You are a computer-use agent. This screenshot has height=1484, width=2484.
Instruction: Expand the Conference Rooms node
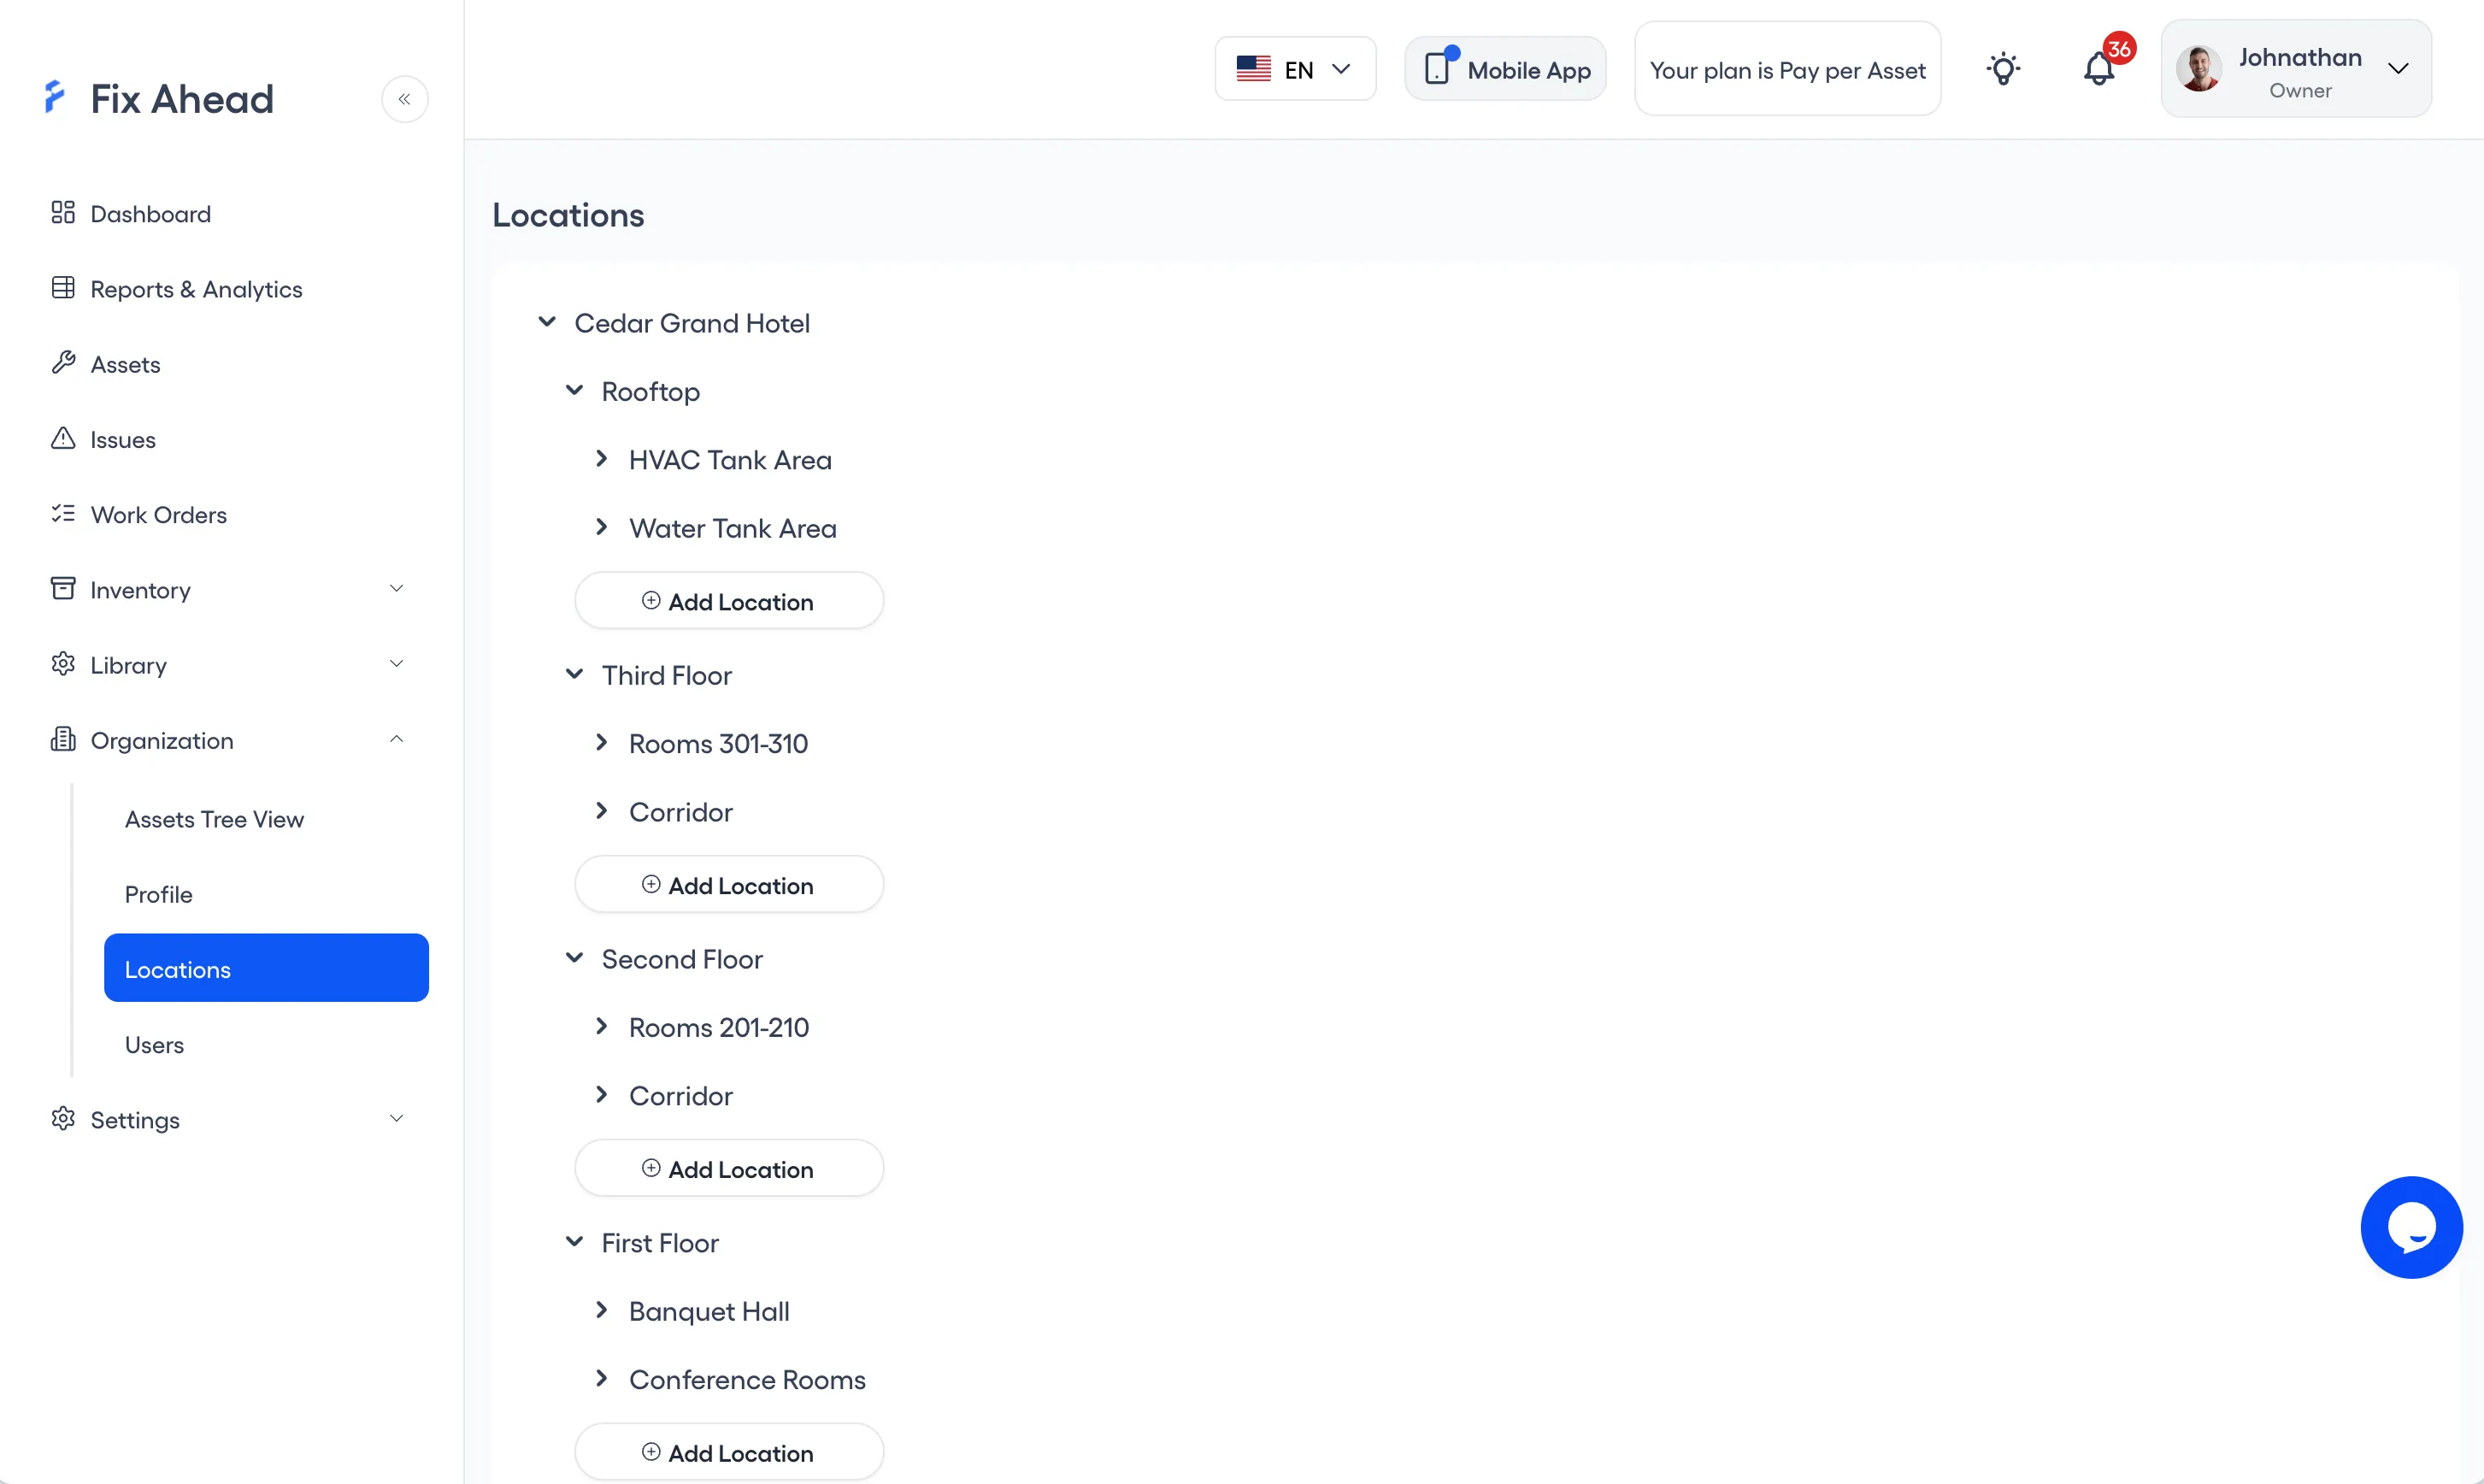coord(601,1378)
